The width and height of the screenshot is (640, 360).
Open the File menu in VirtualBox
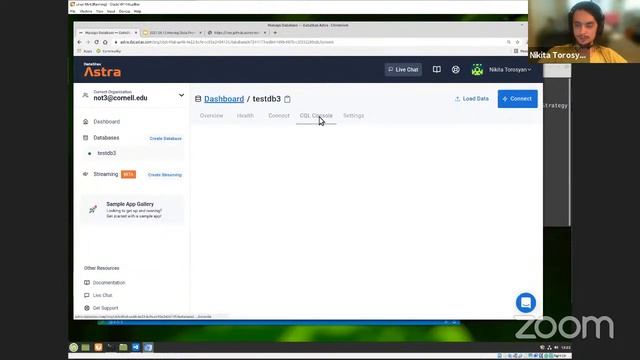(x=73, y=11)
